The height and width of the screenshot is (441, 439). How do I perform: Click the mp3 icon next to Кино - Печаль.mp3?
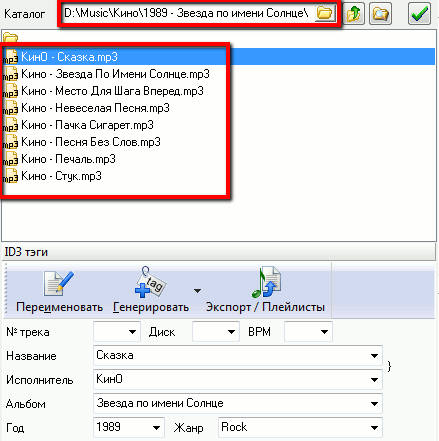tap(10, 159)
